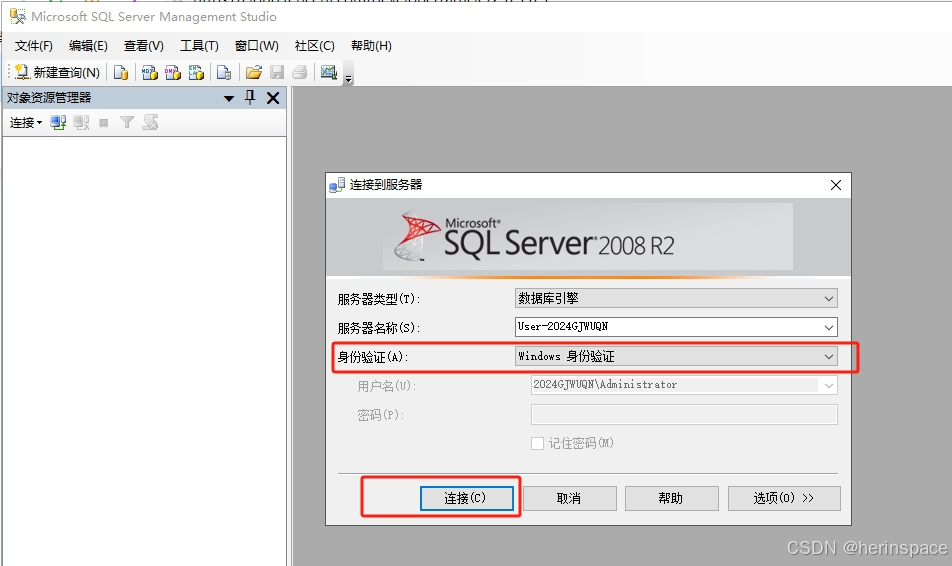Click the Open File folder icon
The width and height of the screenshot is (952, 566).
point(254,72)
